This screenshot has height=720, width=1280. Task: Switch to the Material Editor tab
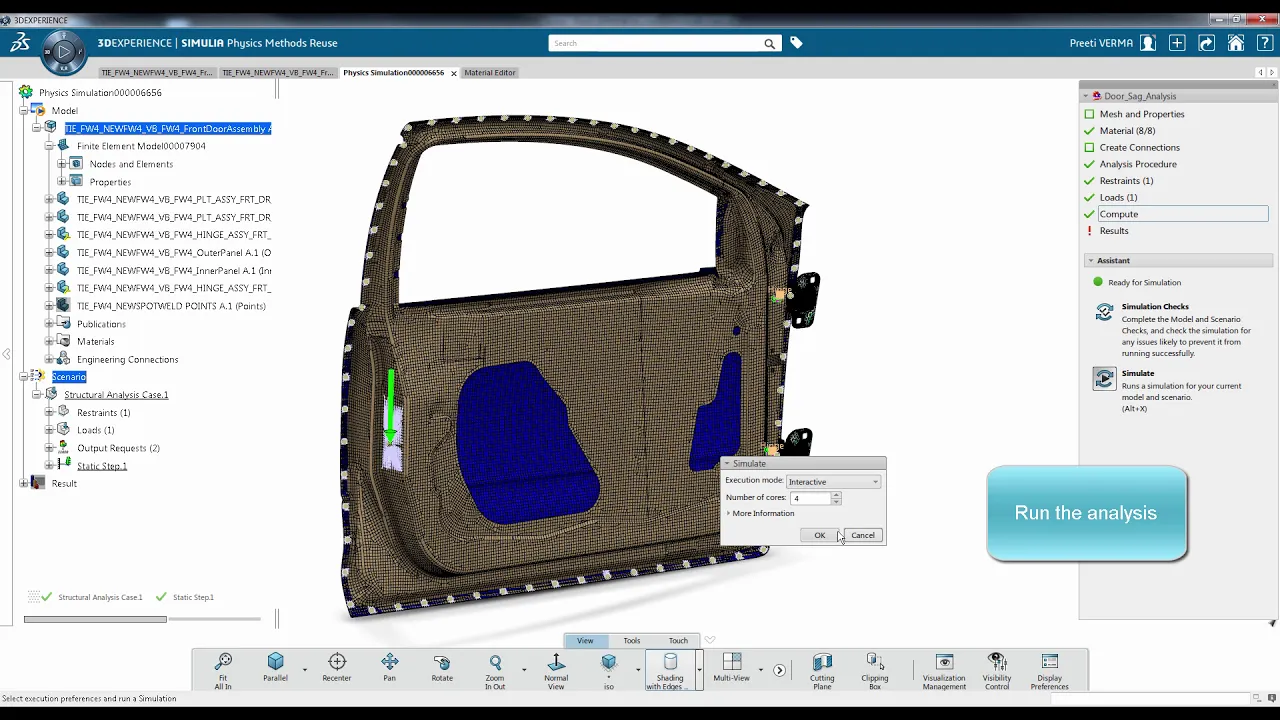[x=490, y=73]
